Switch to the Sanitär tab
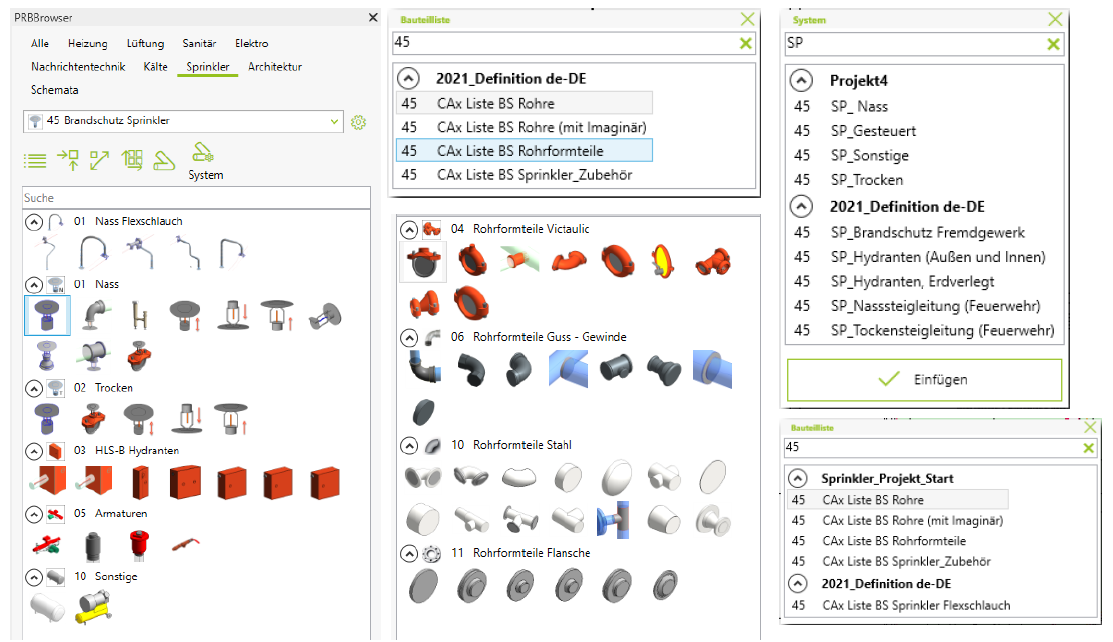 pyautogui.click(x=199, y=43)
